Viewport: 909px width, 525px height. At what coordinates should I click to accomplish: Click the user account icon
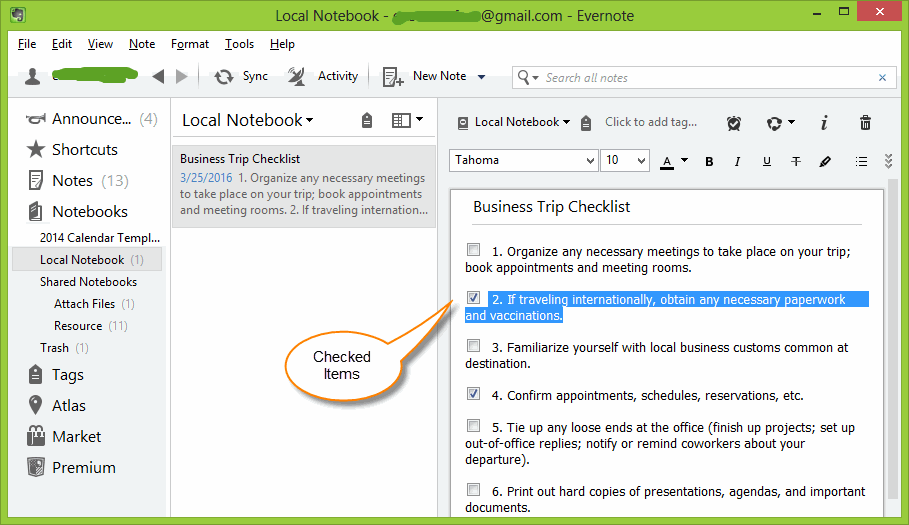pyautogui.click(x=33, y=76)
